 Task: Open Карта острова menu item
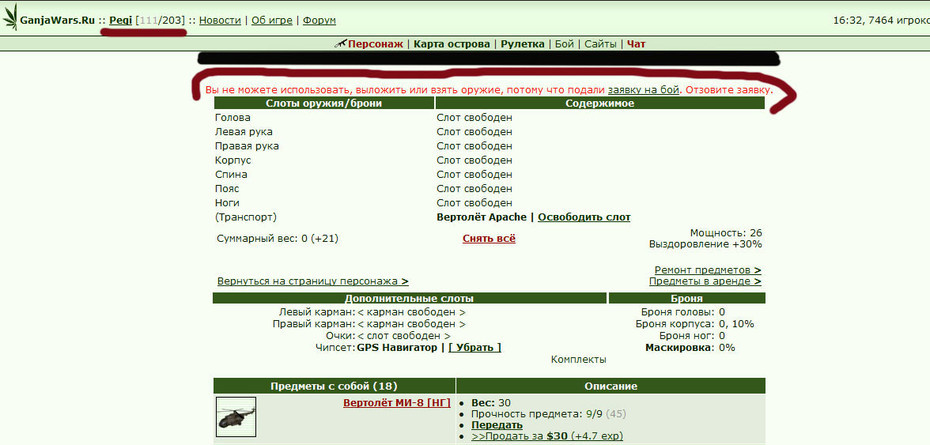coord(452,44)
